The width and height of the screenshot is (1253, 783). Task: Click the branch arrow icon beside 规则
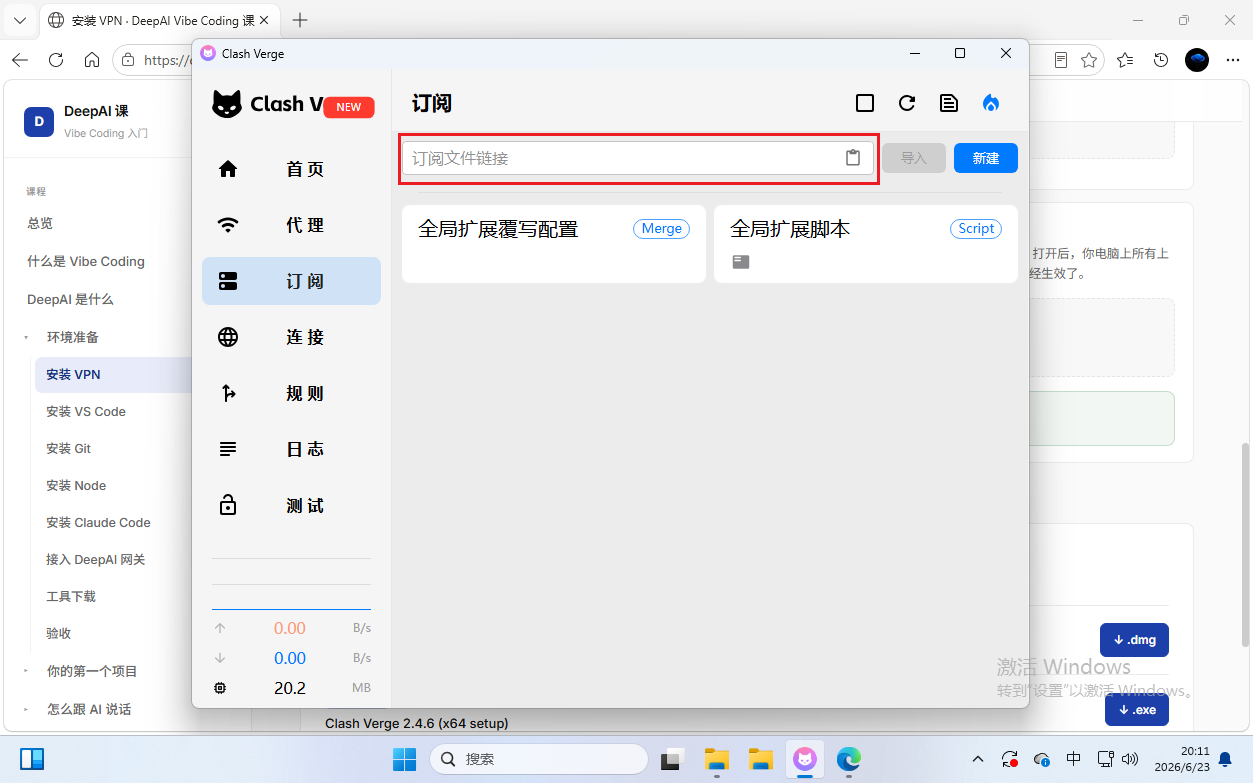click(x=228, y=393)
